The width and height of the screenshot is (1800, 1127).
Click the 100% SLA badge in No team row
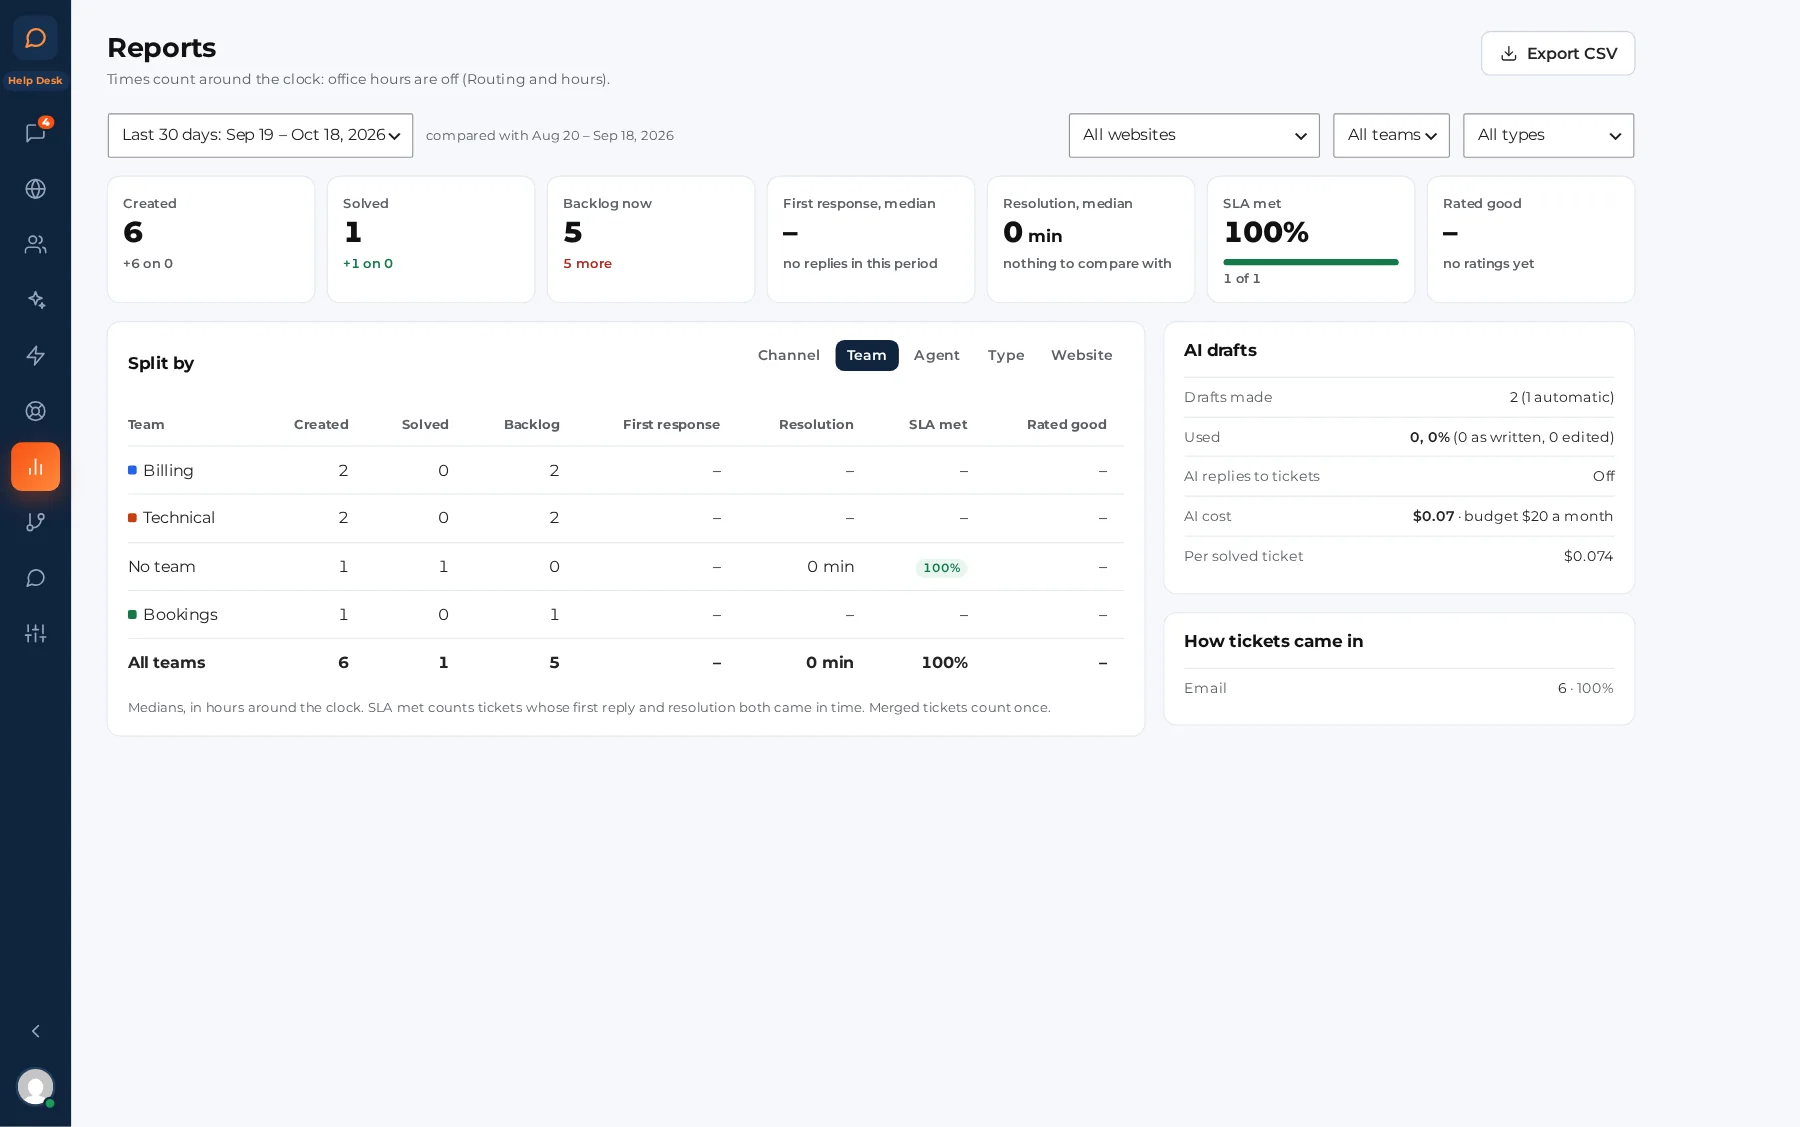coord(941,567)
